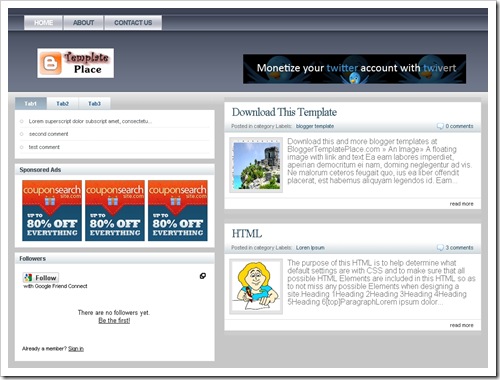Open the 'HTML' post title
This screenshot has height=380, width=500.
coord(247,234)
